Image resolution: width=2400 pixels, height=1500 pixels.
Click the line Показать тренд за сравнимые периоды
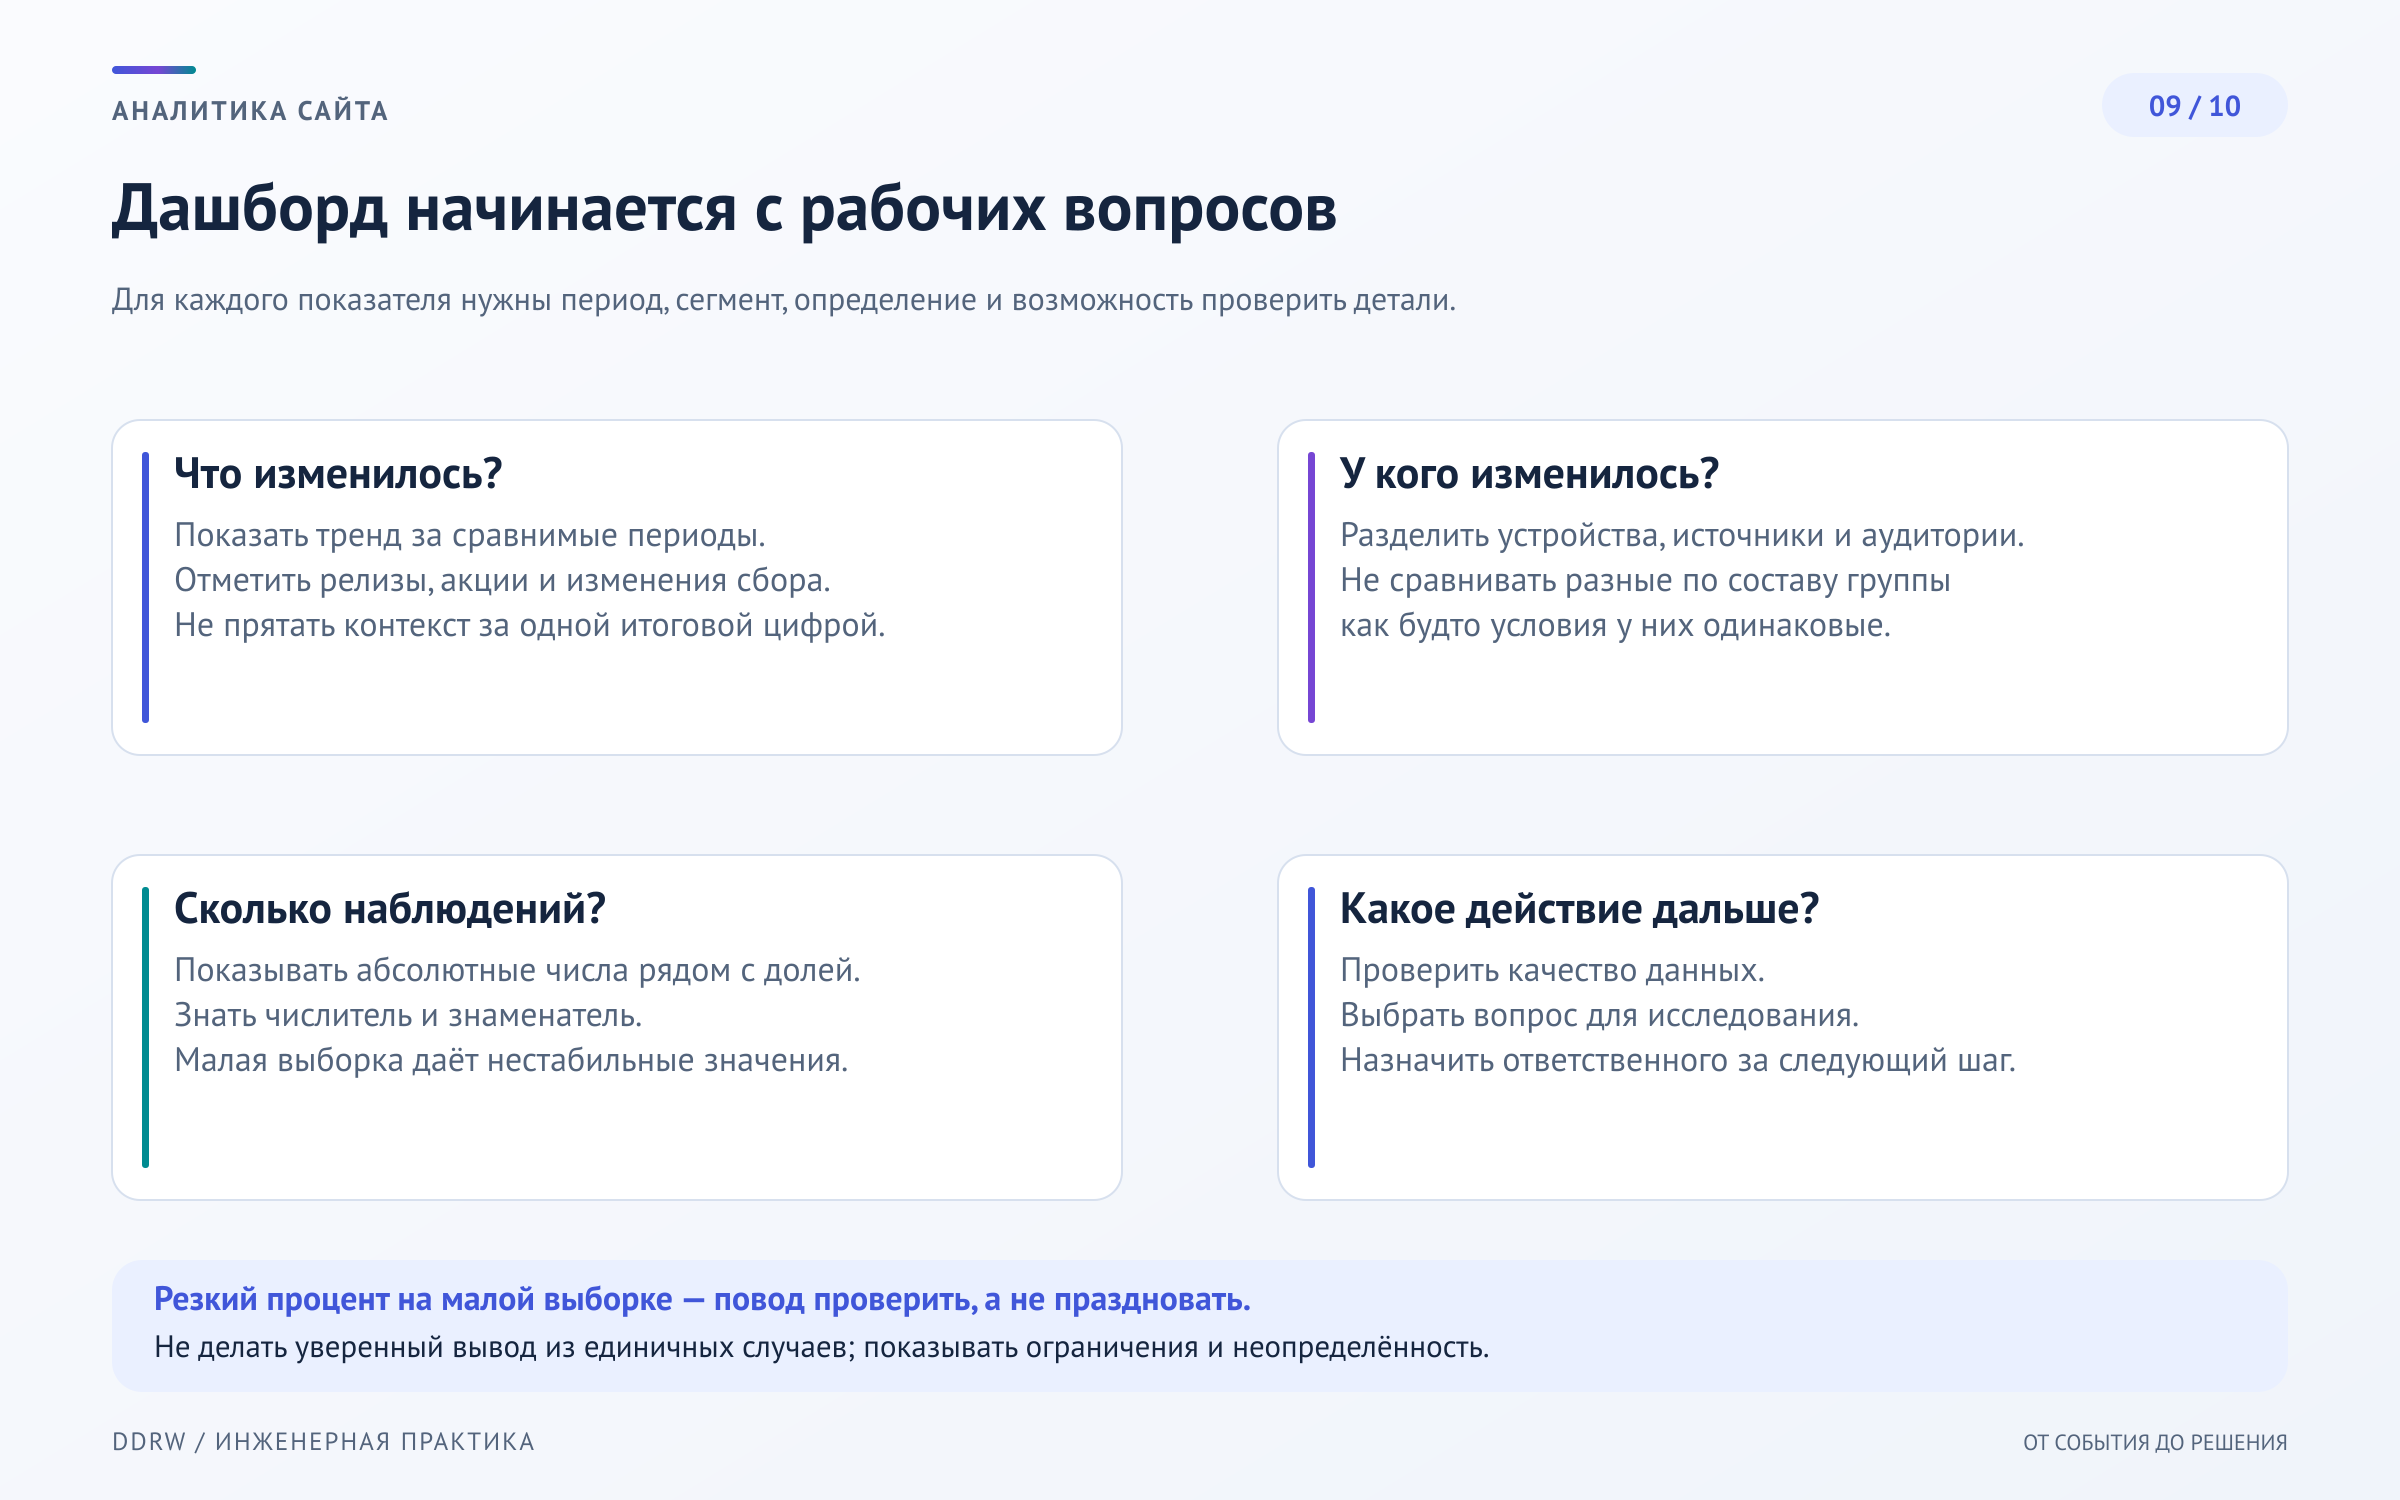pos(470,536)
